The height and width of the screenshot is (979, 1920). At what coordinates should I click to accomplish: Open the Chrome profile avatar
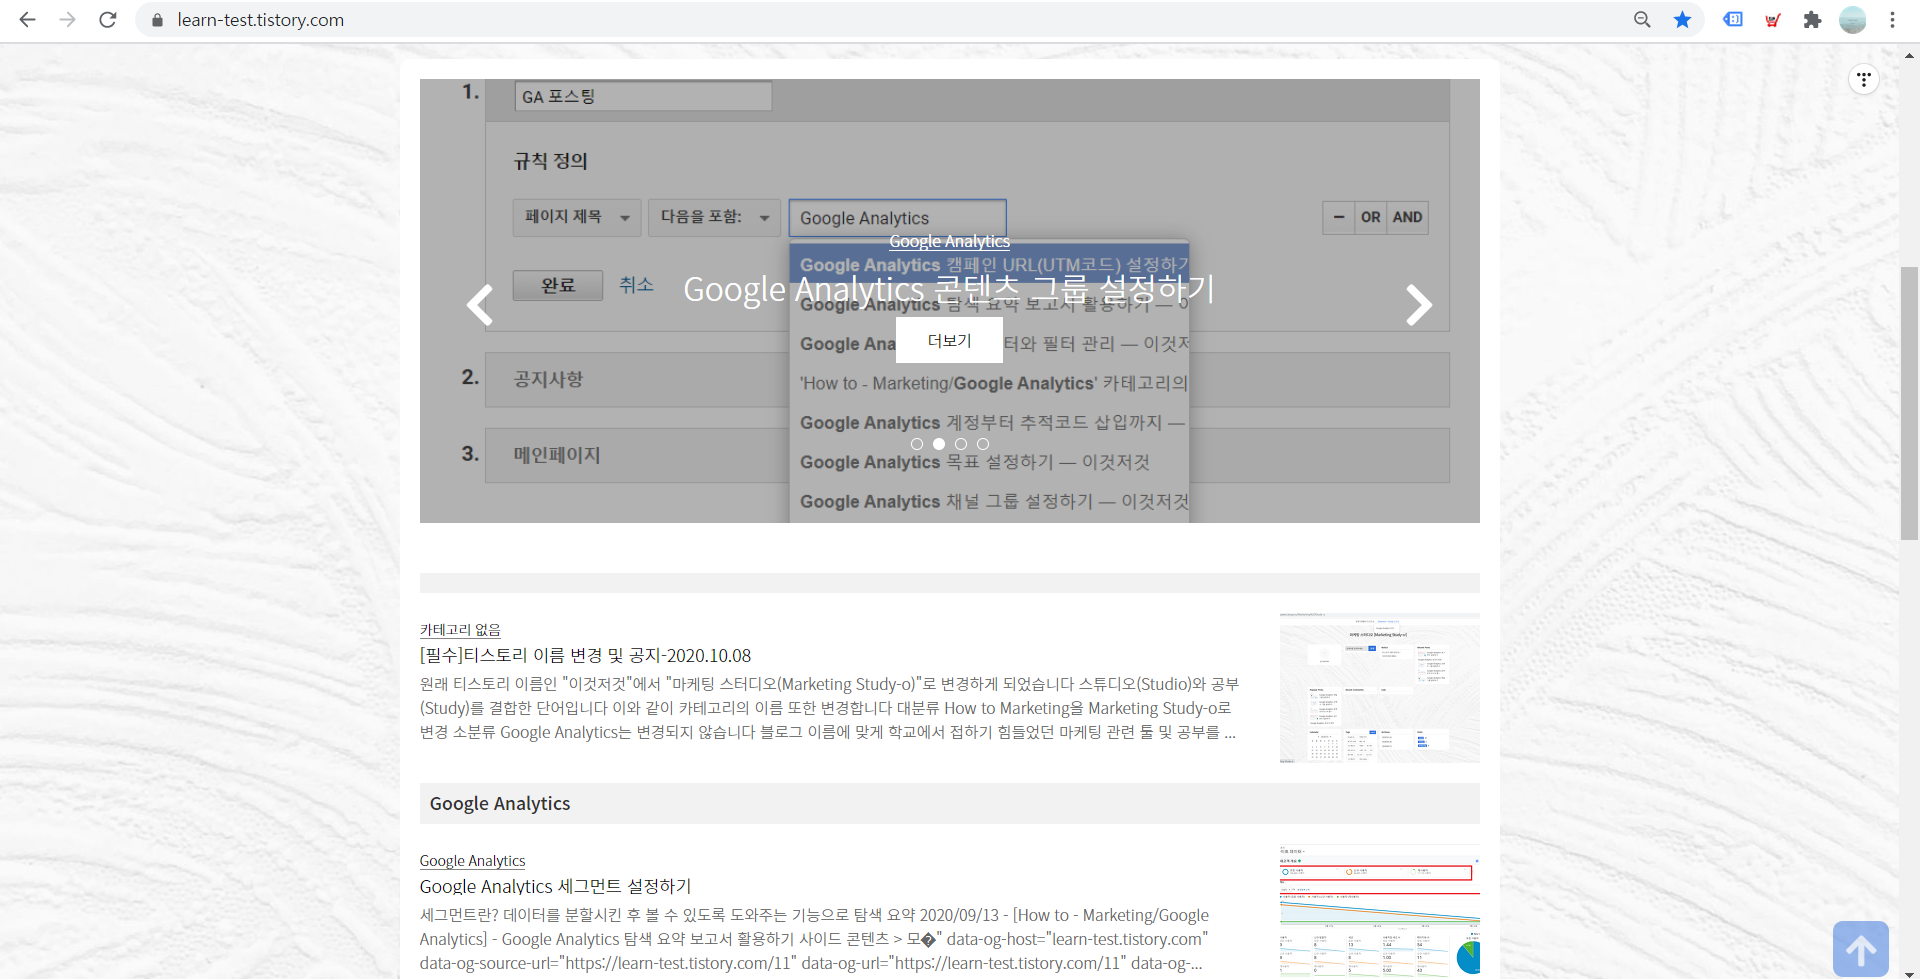point(1853,20)
